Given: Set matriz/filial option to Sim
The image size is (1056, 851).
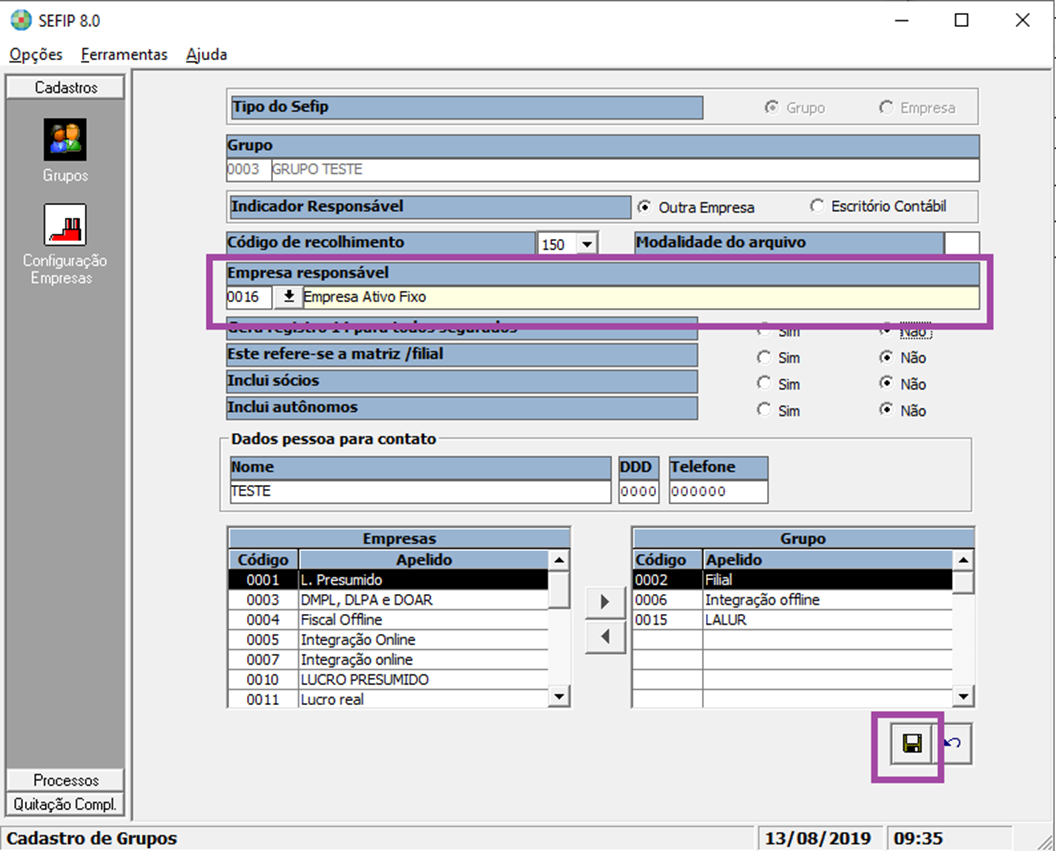Looking at the screenshot, I should [764, 357].
